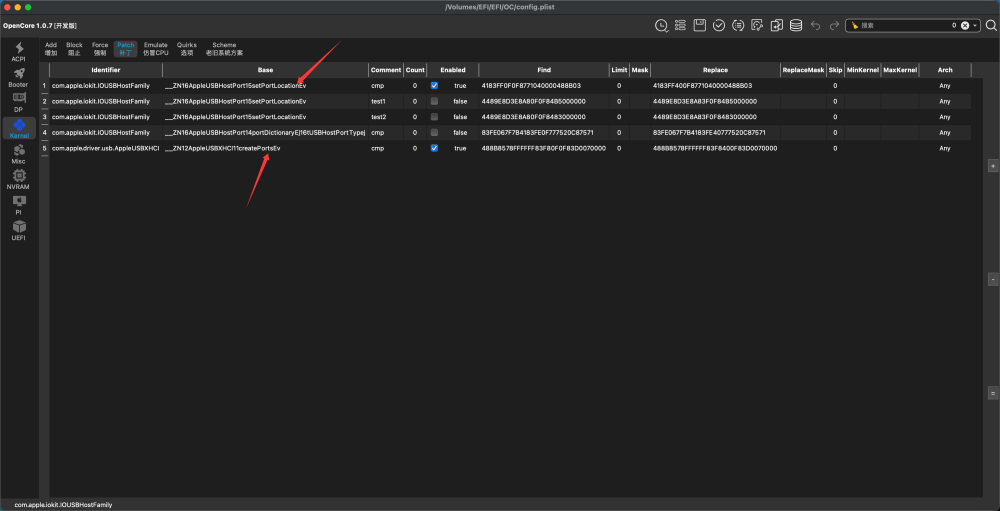Select Identifier cell com.apple.driver.usb.AppleUSBXHCI

(106, 148)
